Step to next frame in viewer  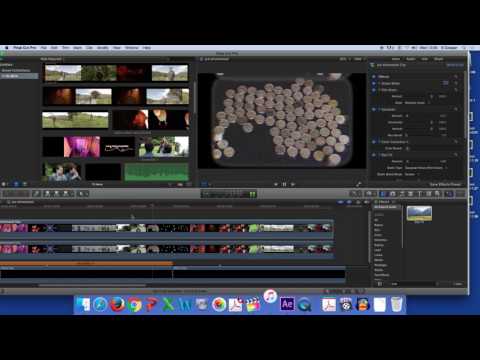click(x=293, y=184)
